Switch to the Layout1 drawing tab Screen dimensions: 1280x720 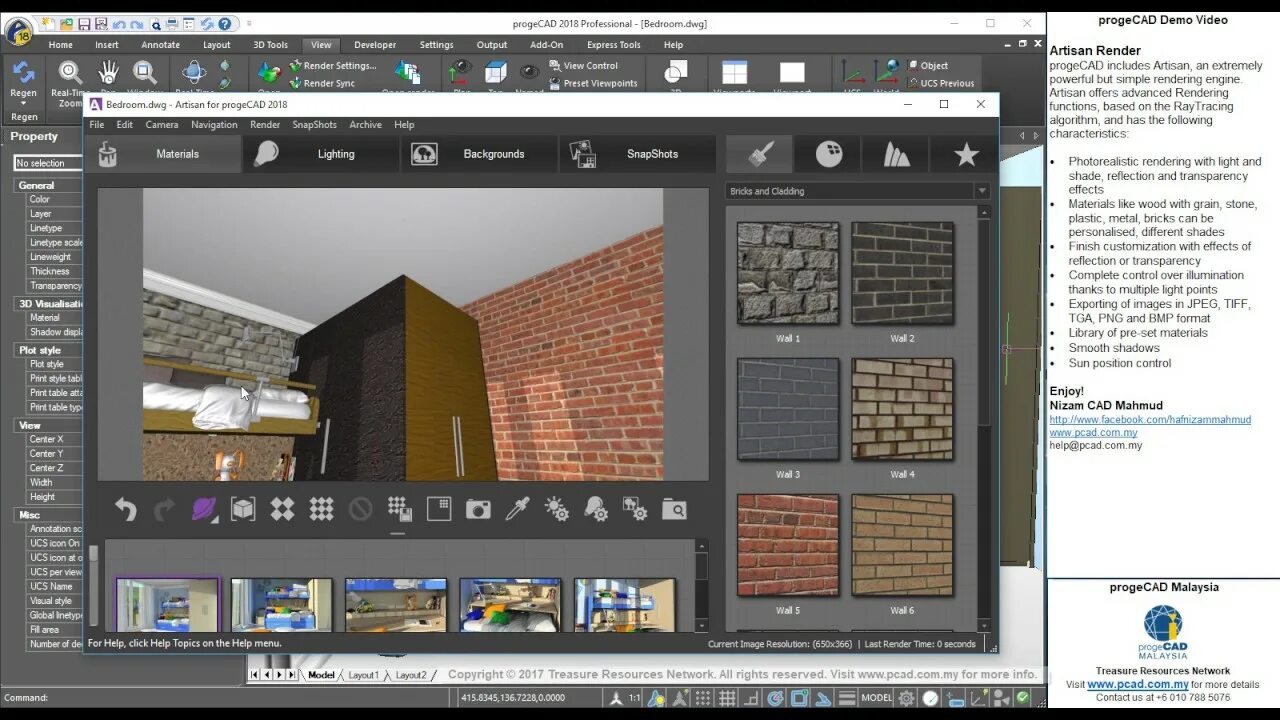tap(363, 675)
